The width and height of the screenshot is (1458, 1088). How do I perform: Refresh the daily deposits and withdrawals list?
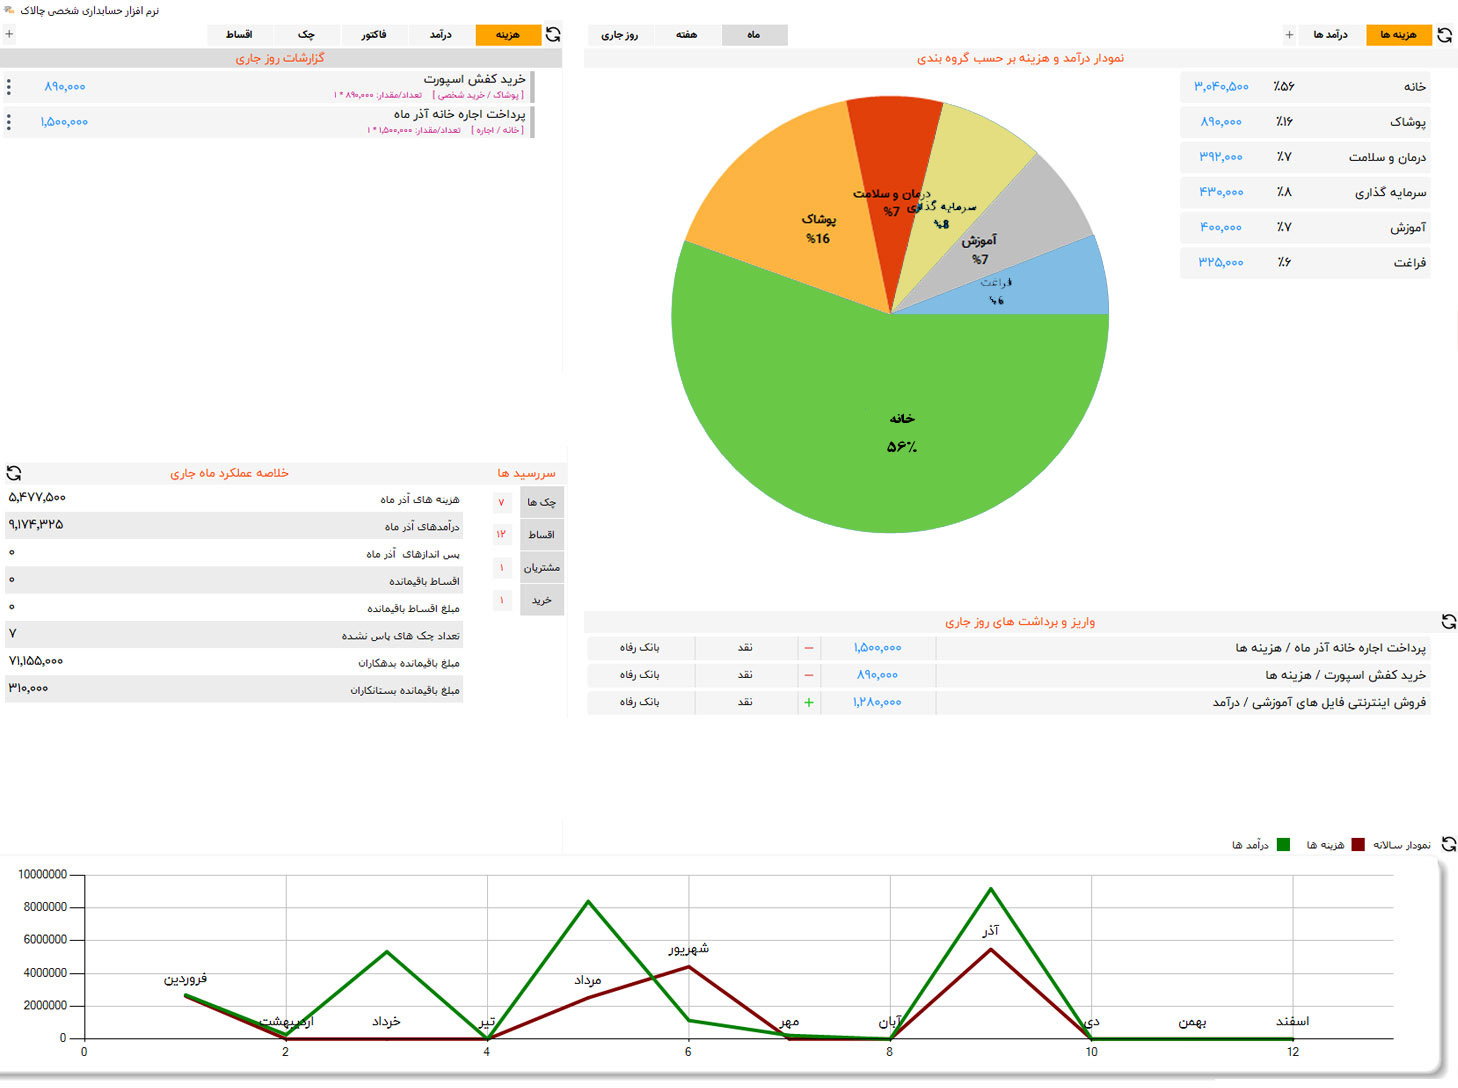pos(1449,622)
